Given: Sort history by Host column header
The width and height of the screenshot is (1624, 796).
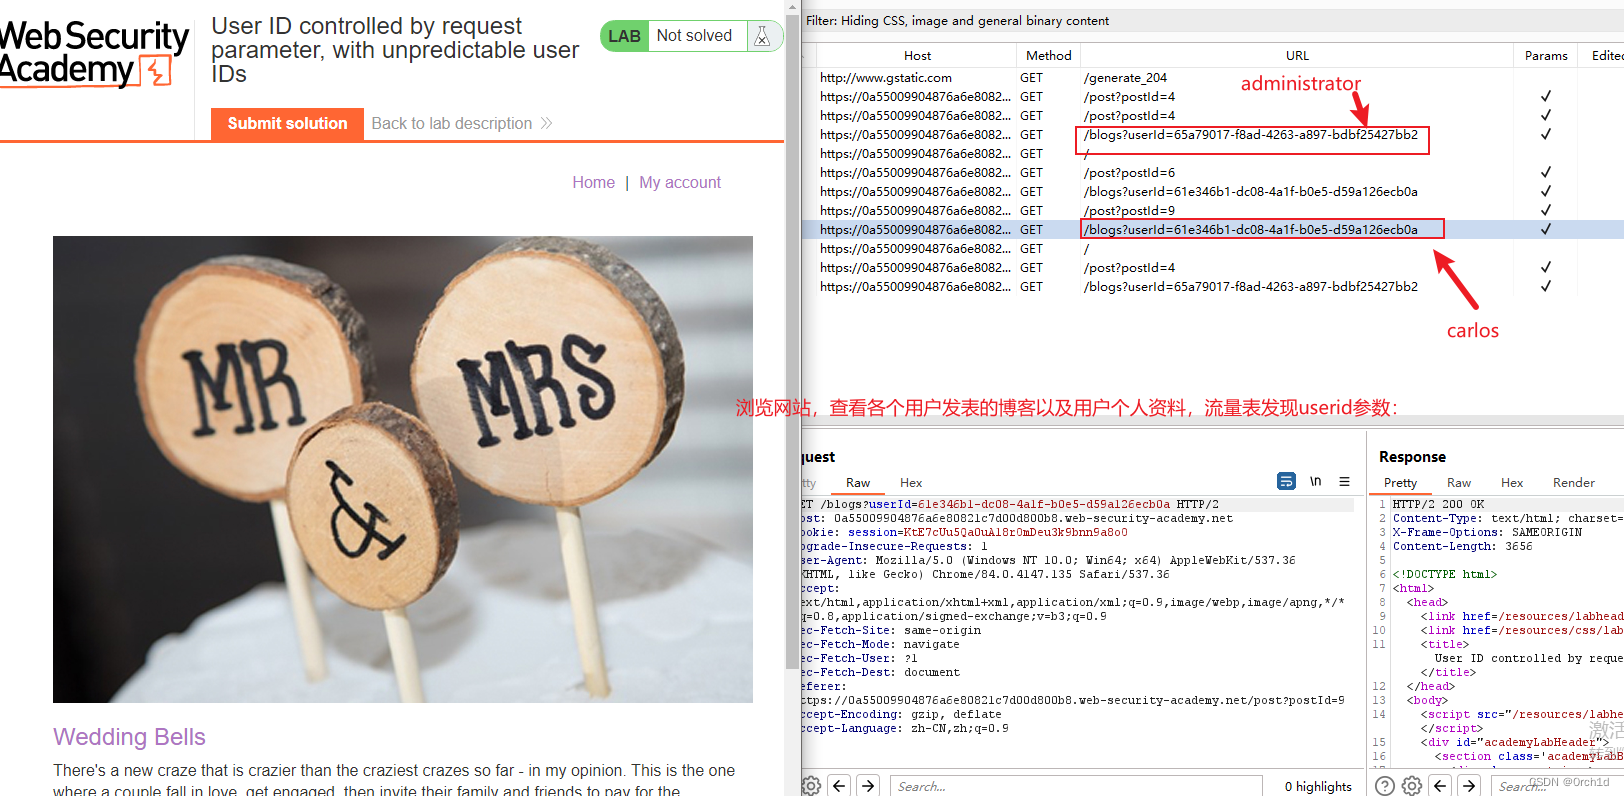Looking at the screenshot, I should (917, 56).
